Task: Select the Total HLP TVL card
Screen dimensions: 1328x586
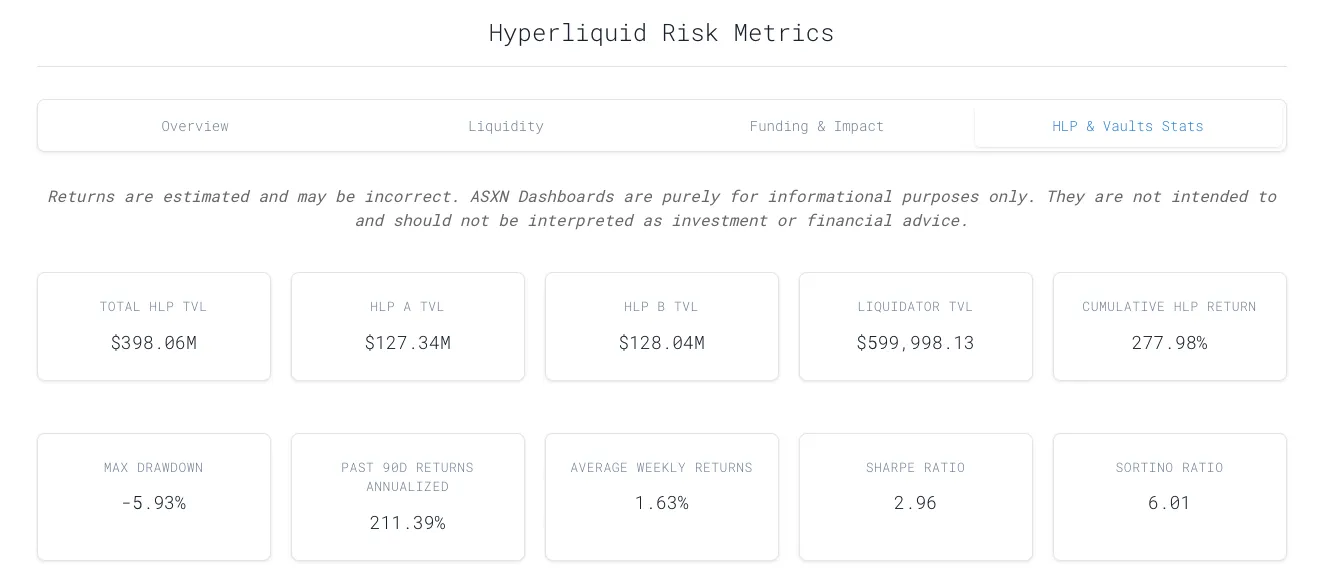Action: [154, 326]
